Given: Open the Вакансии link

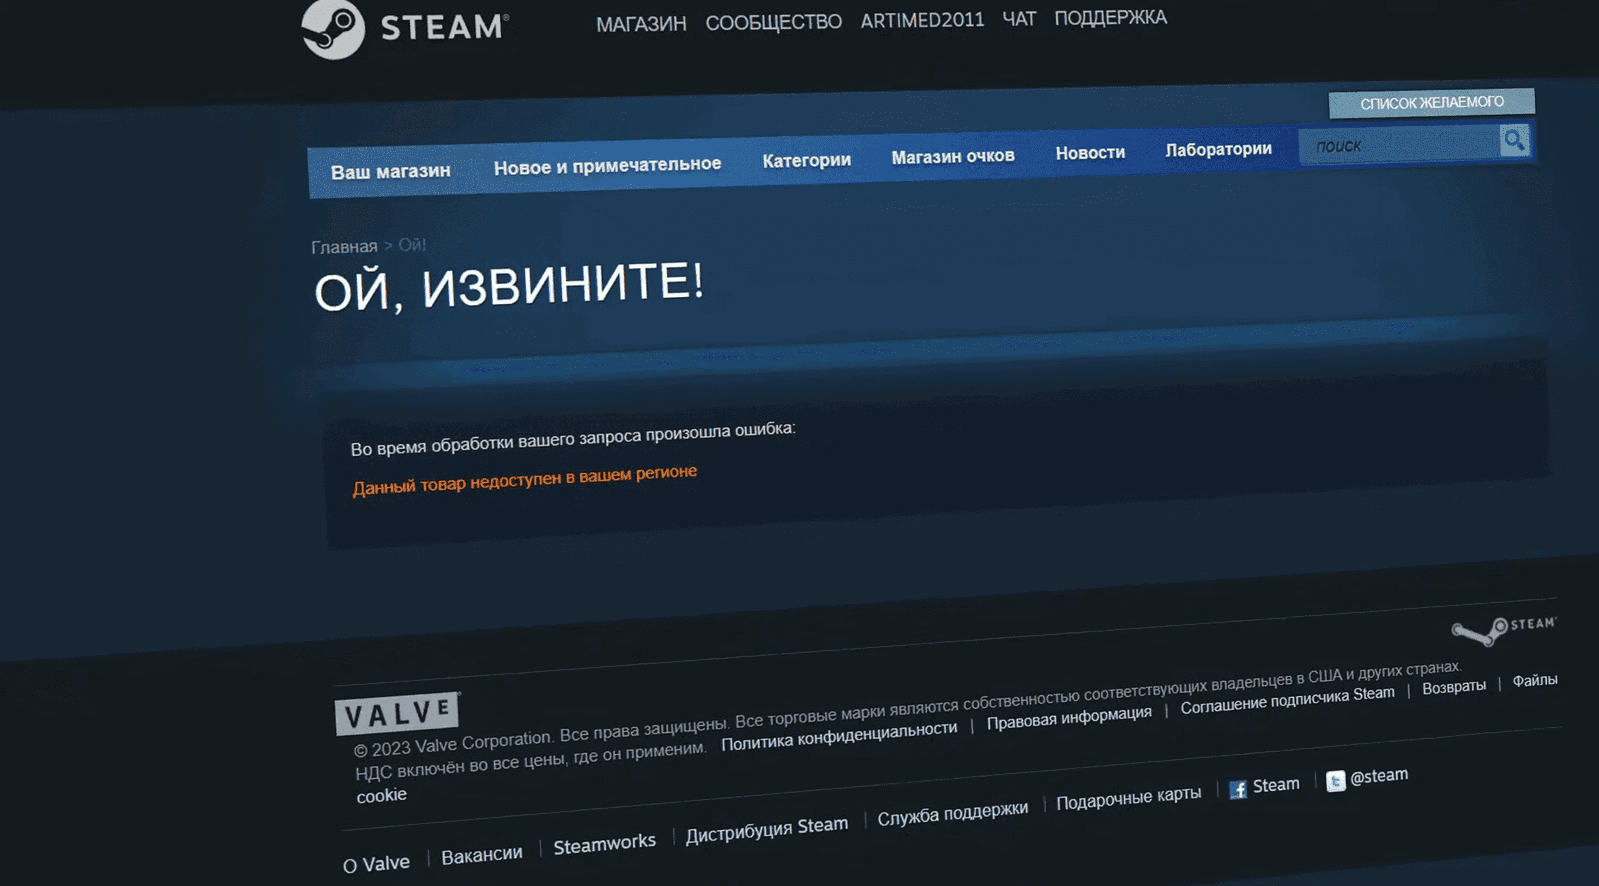Looking at the screenshot, I should (x=481, y=855).
